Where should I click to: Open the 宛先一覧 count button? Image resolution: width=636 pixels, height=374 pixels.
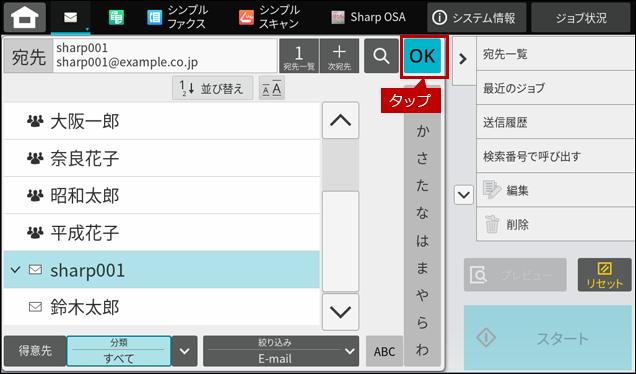pyautogui.click(x=299, y=56)
